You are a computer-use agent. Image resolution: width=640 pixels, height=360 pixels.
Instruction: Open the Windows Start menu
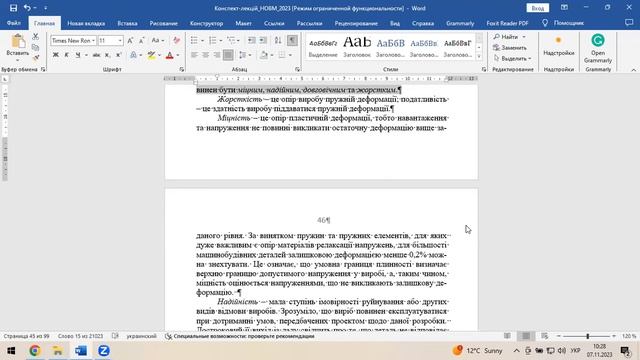coord(11,351)
